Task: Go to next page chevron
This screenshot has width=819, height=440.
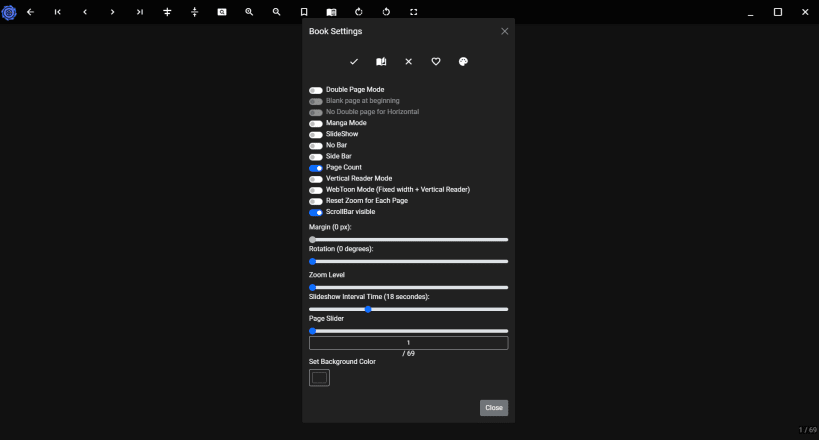Action: (112, 12)
